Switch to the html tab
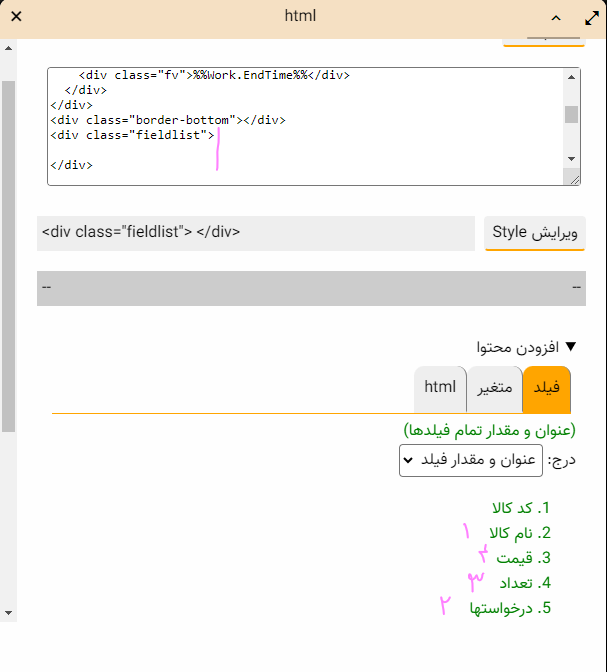This screenshot has height=672, width=607. tap(440, 388)
